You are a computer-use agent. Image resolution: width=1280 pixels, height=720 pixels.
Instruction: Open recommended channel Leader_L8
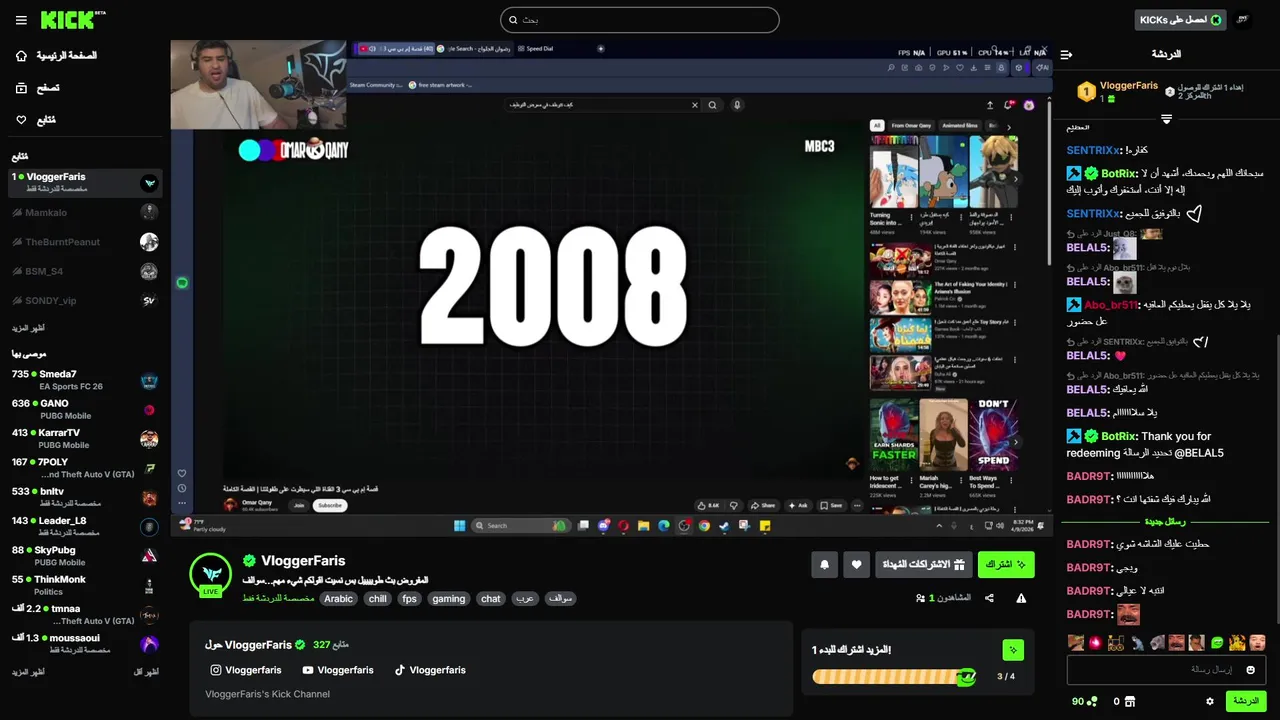point(84,526)
